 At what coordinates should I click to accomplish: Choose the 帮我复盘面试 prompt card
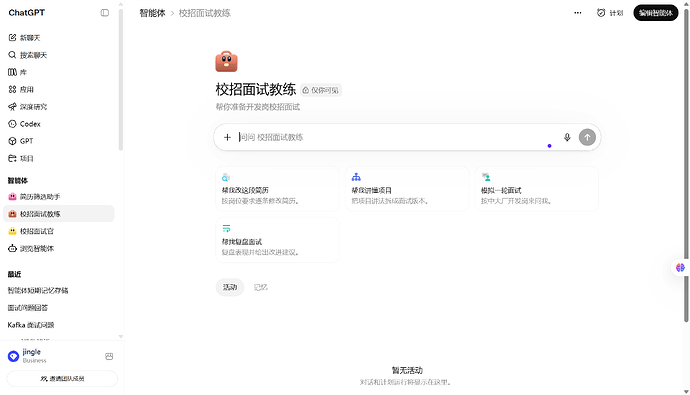click(x=277, y=240)
